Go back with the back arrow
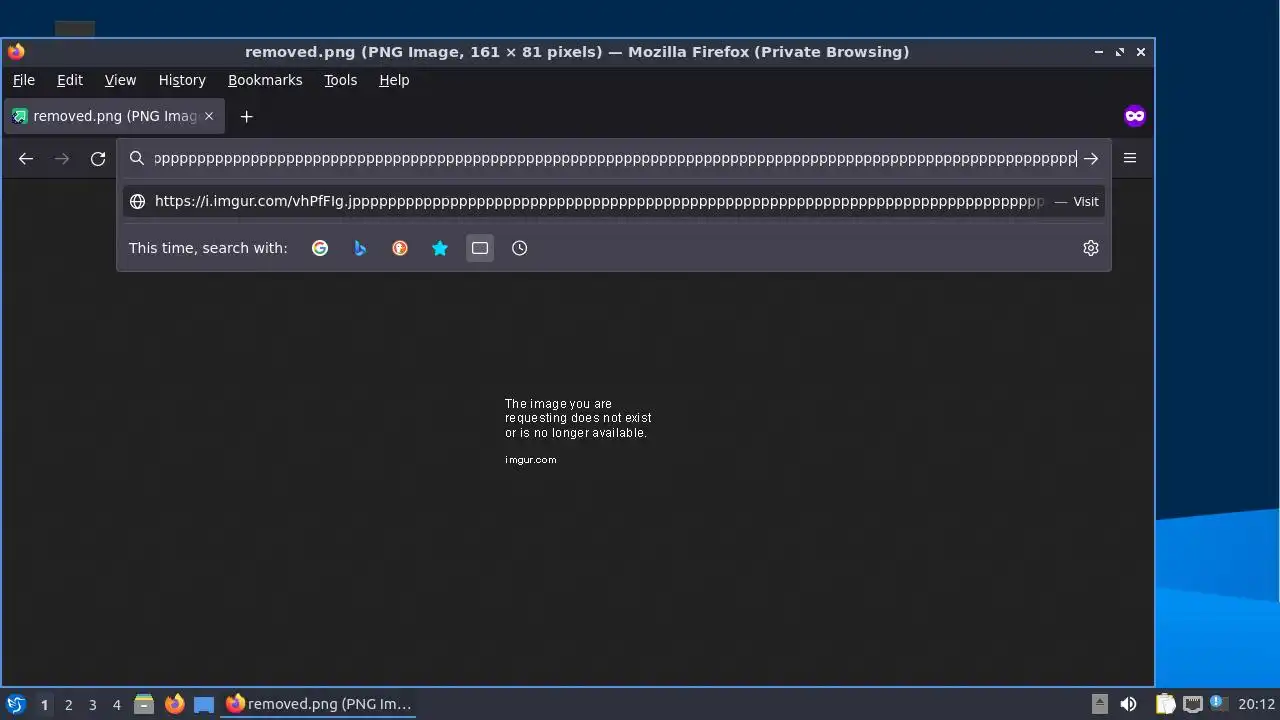The height and width of the screenshot is (720, 1280). 26,158
